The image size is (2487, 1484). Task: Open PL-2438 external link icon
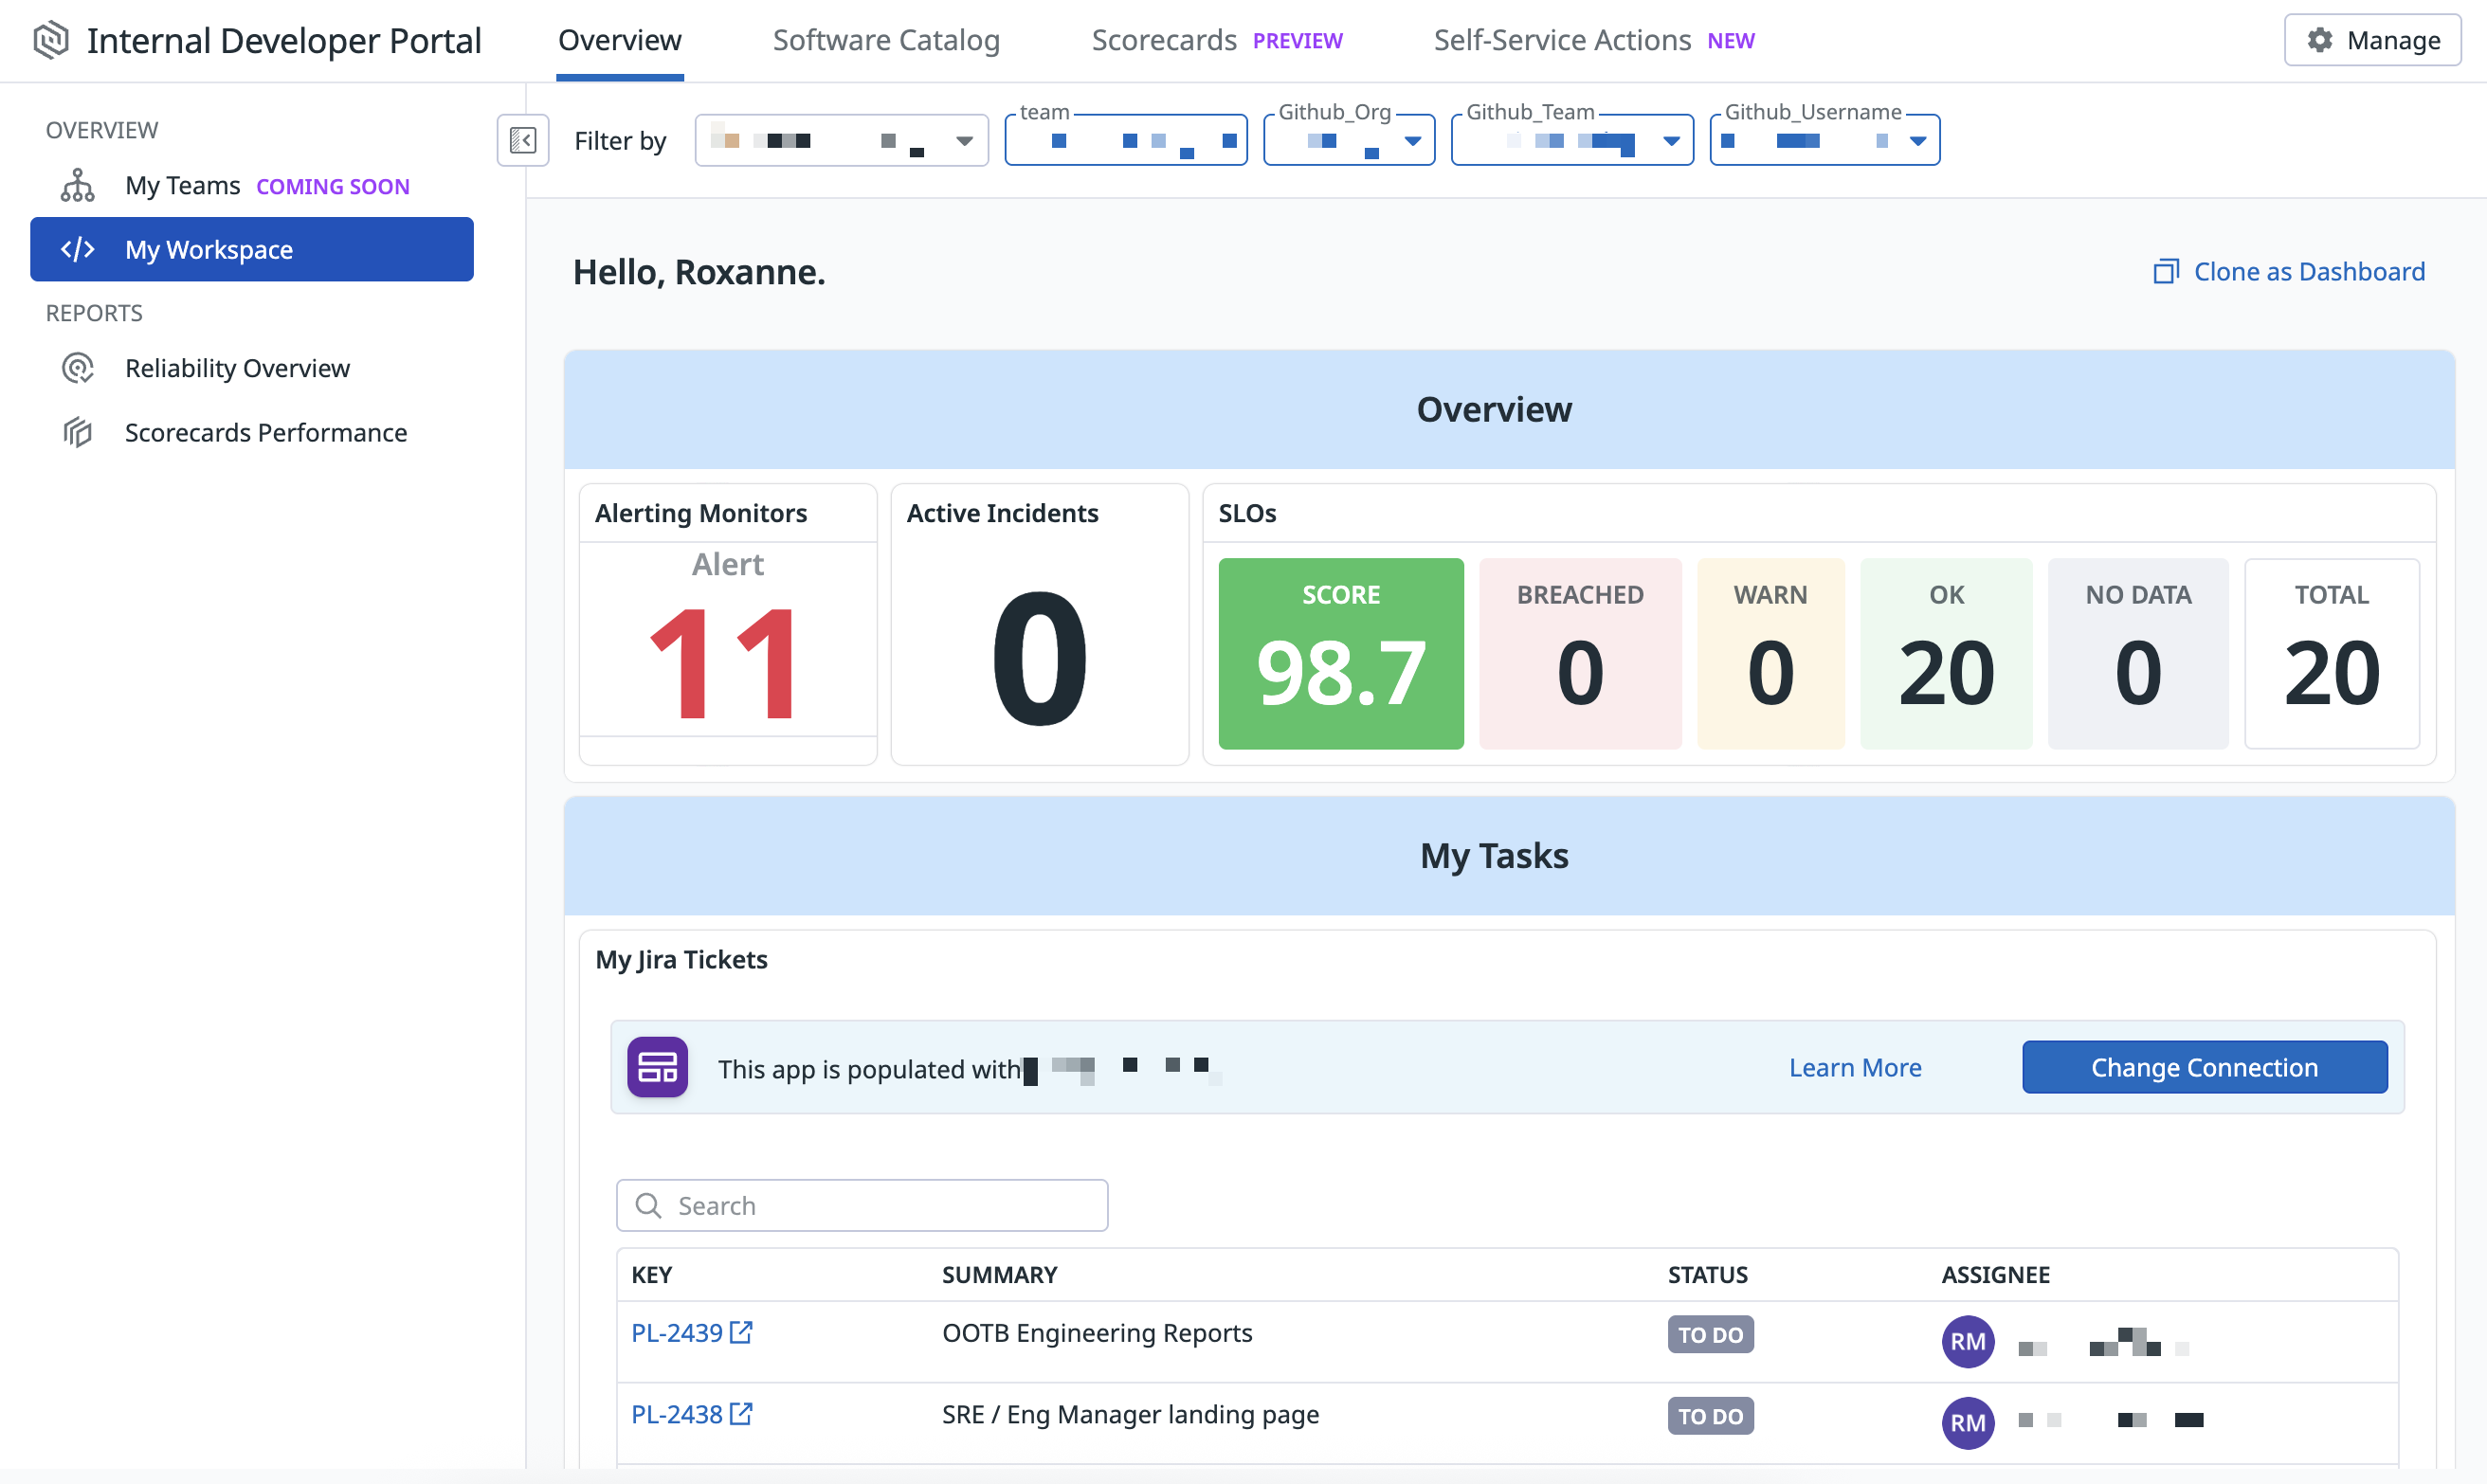pos(741,1414)
